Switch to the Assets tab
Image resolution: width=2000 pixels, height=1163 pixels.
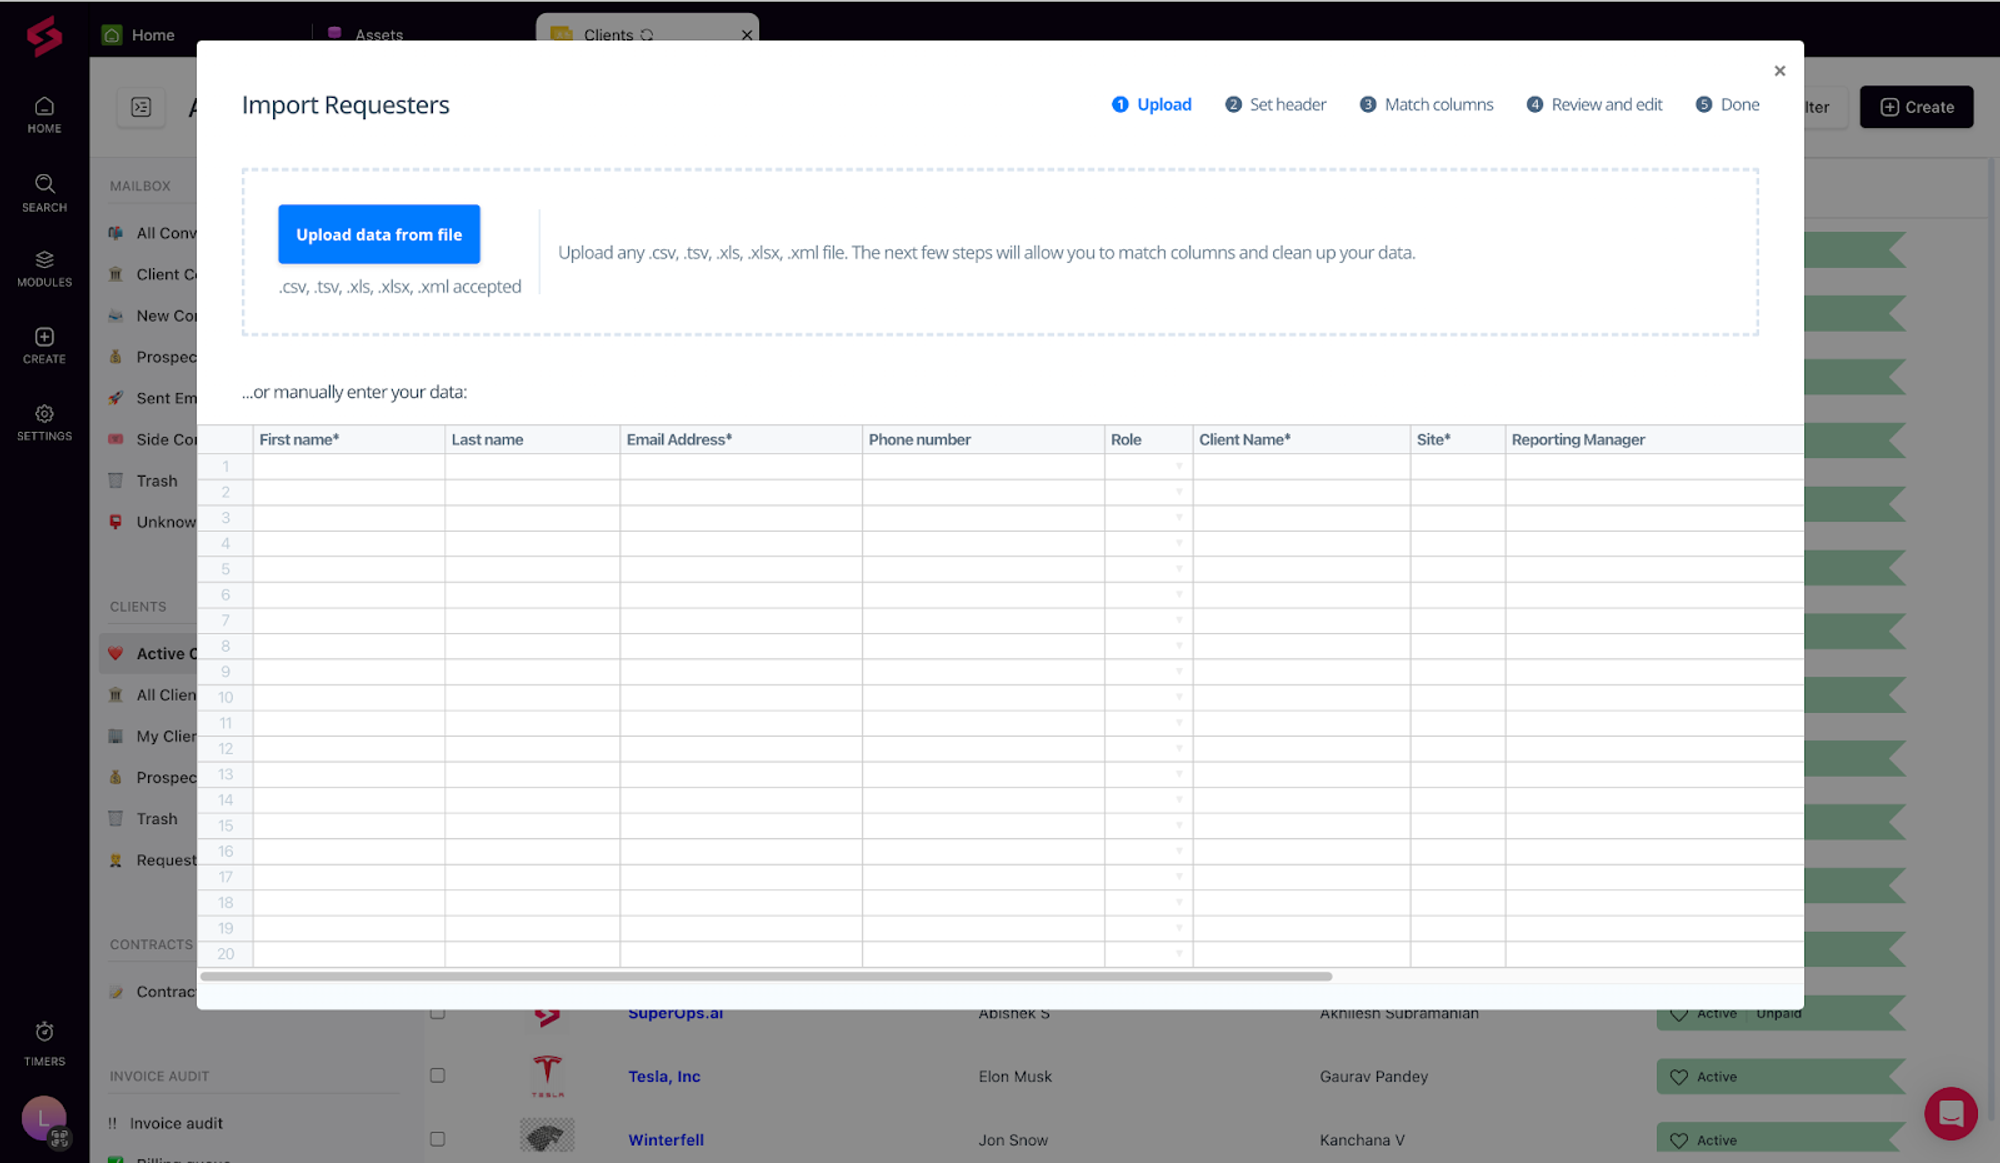pos(366,35)
